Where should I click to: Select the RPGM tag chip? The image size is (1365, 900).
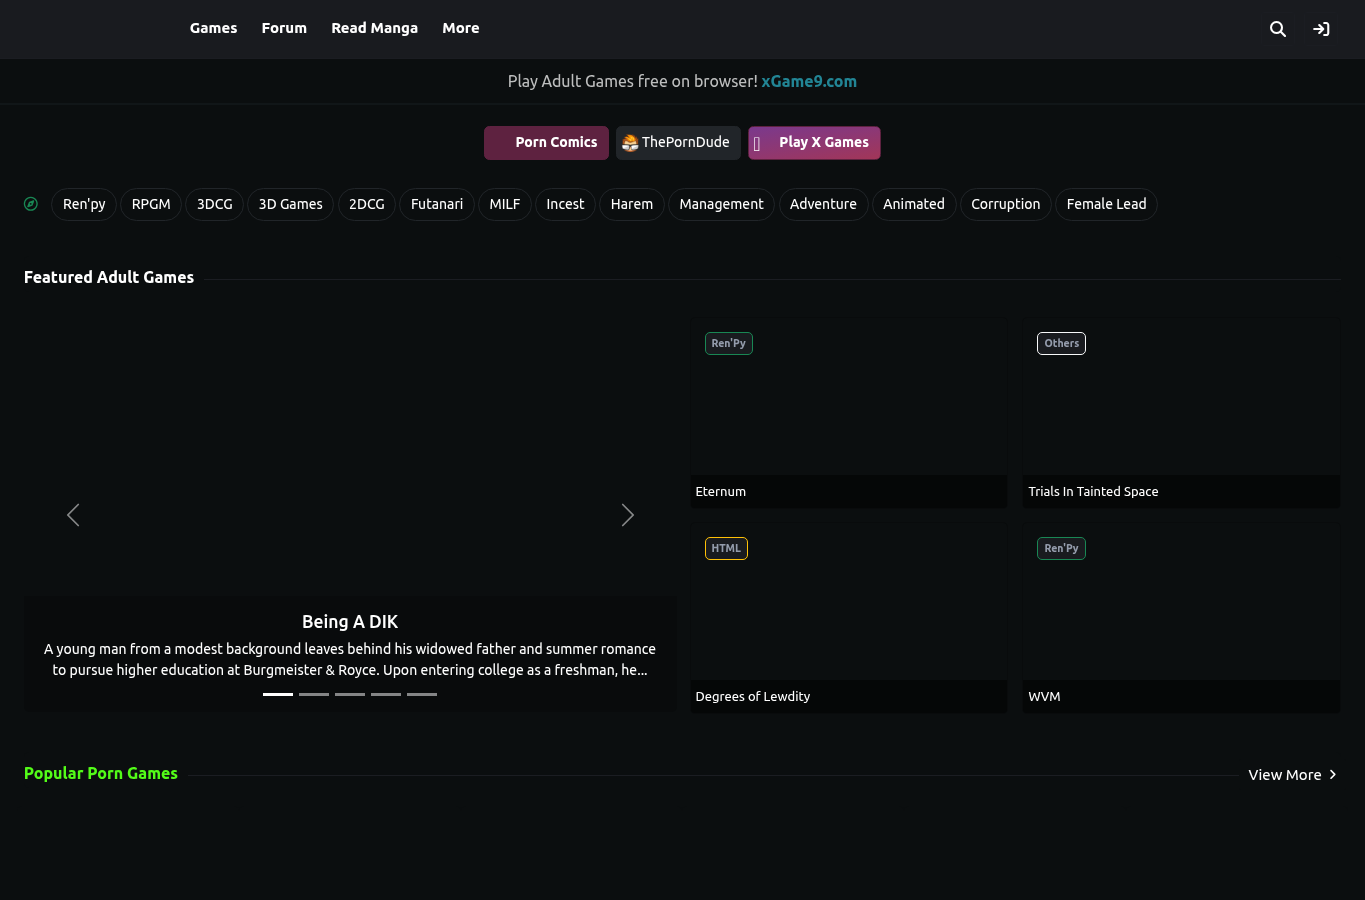[x=151, y=204]
